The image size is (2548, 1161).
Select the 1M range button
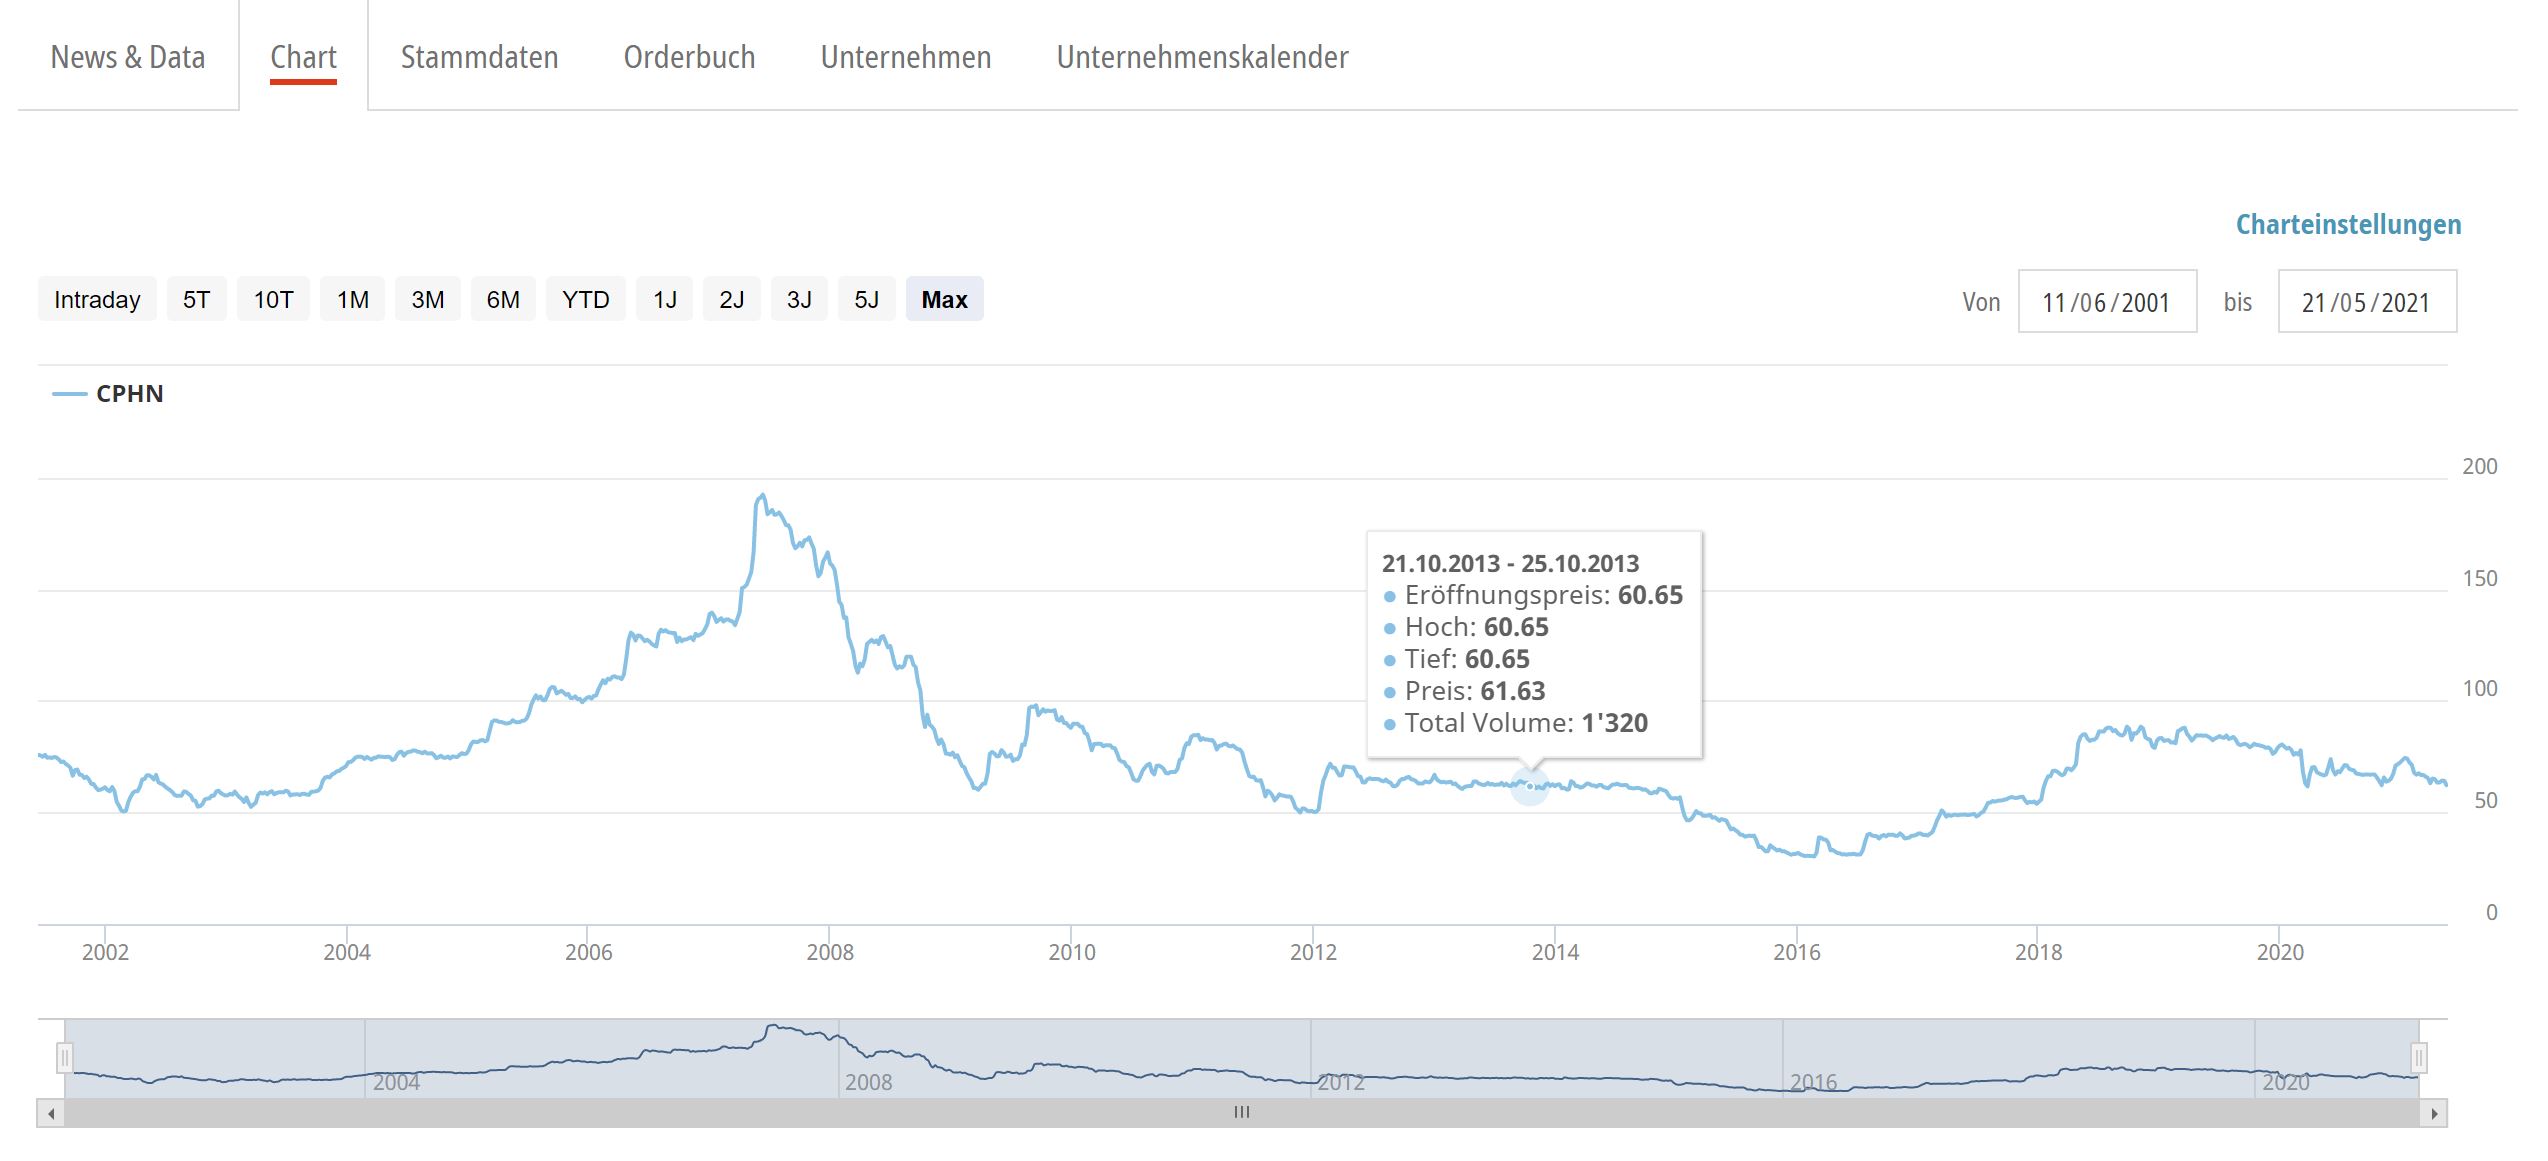tap(352, 300)
